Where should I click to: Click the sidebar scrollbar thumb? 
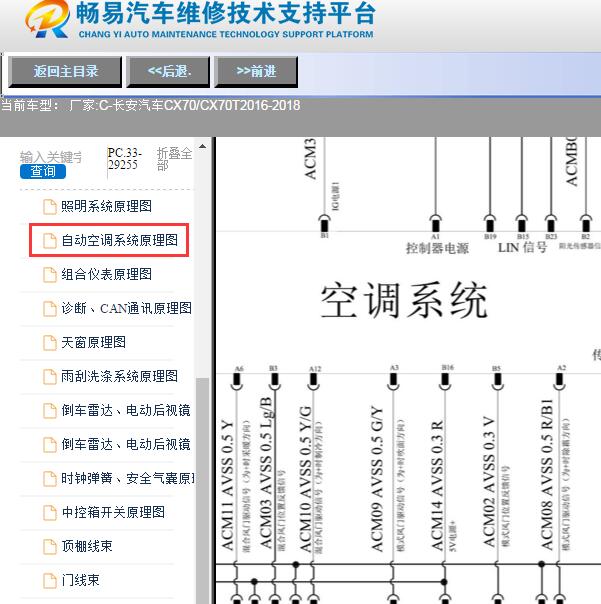pyautogui.click(x=202, y=490)
